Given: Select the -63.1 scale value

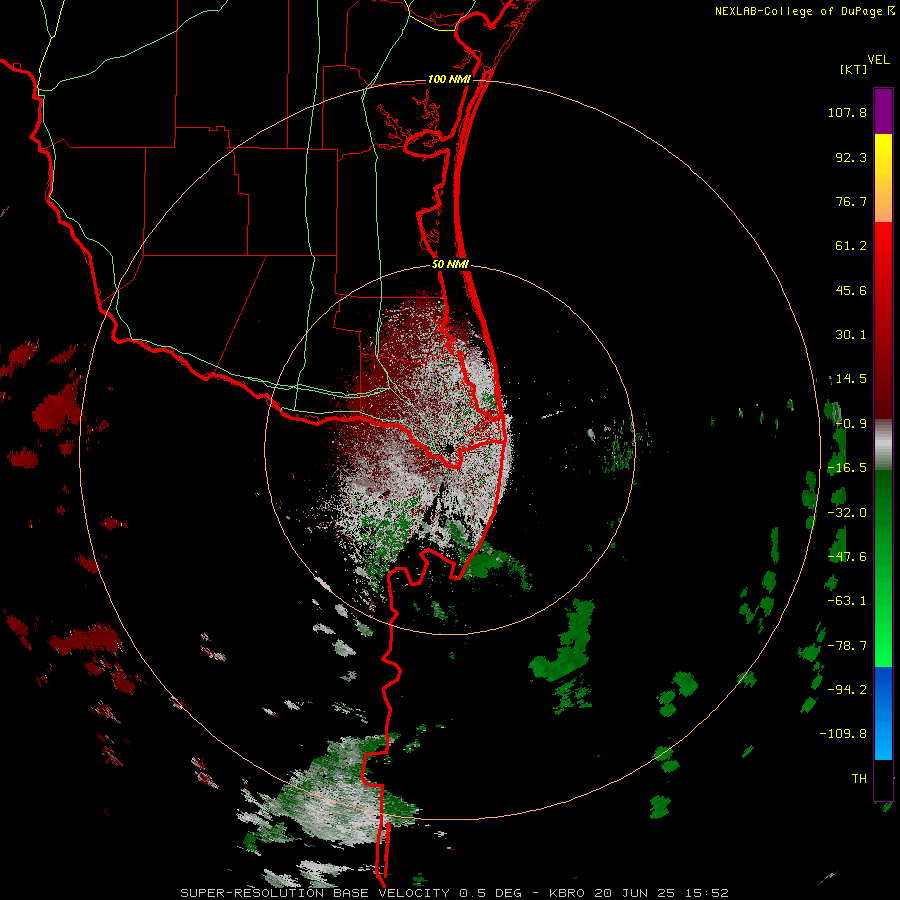Looking at the screenshot, I should 847,601.
